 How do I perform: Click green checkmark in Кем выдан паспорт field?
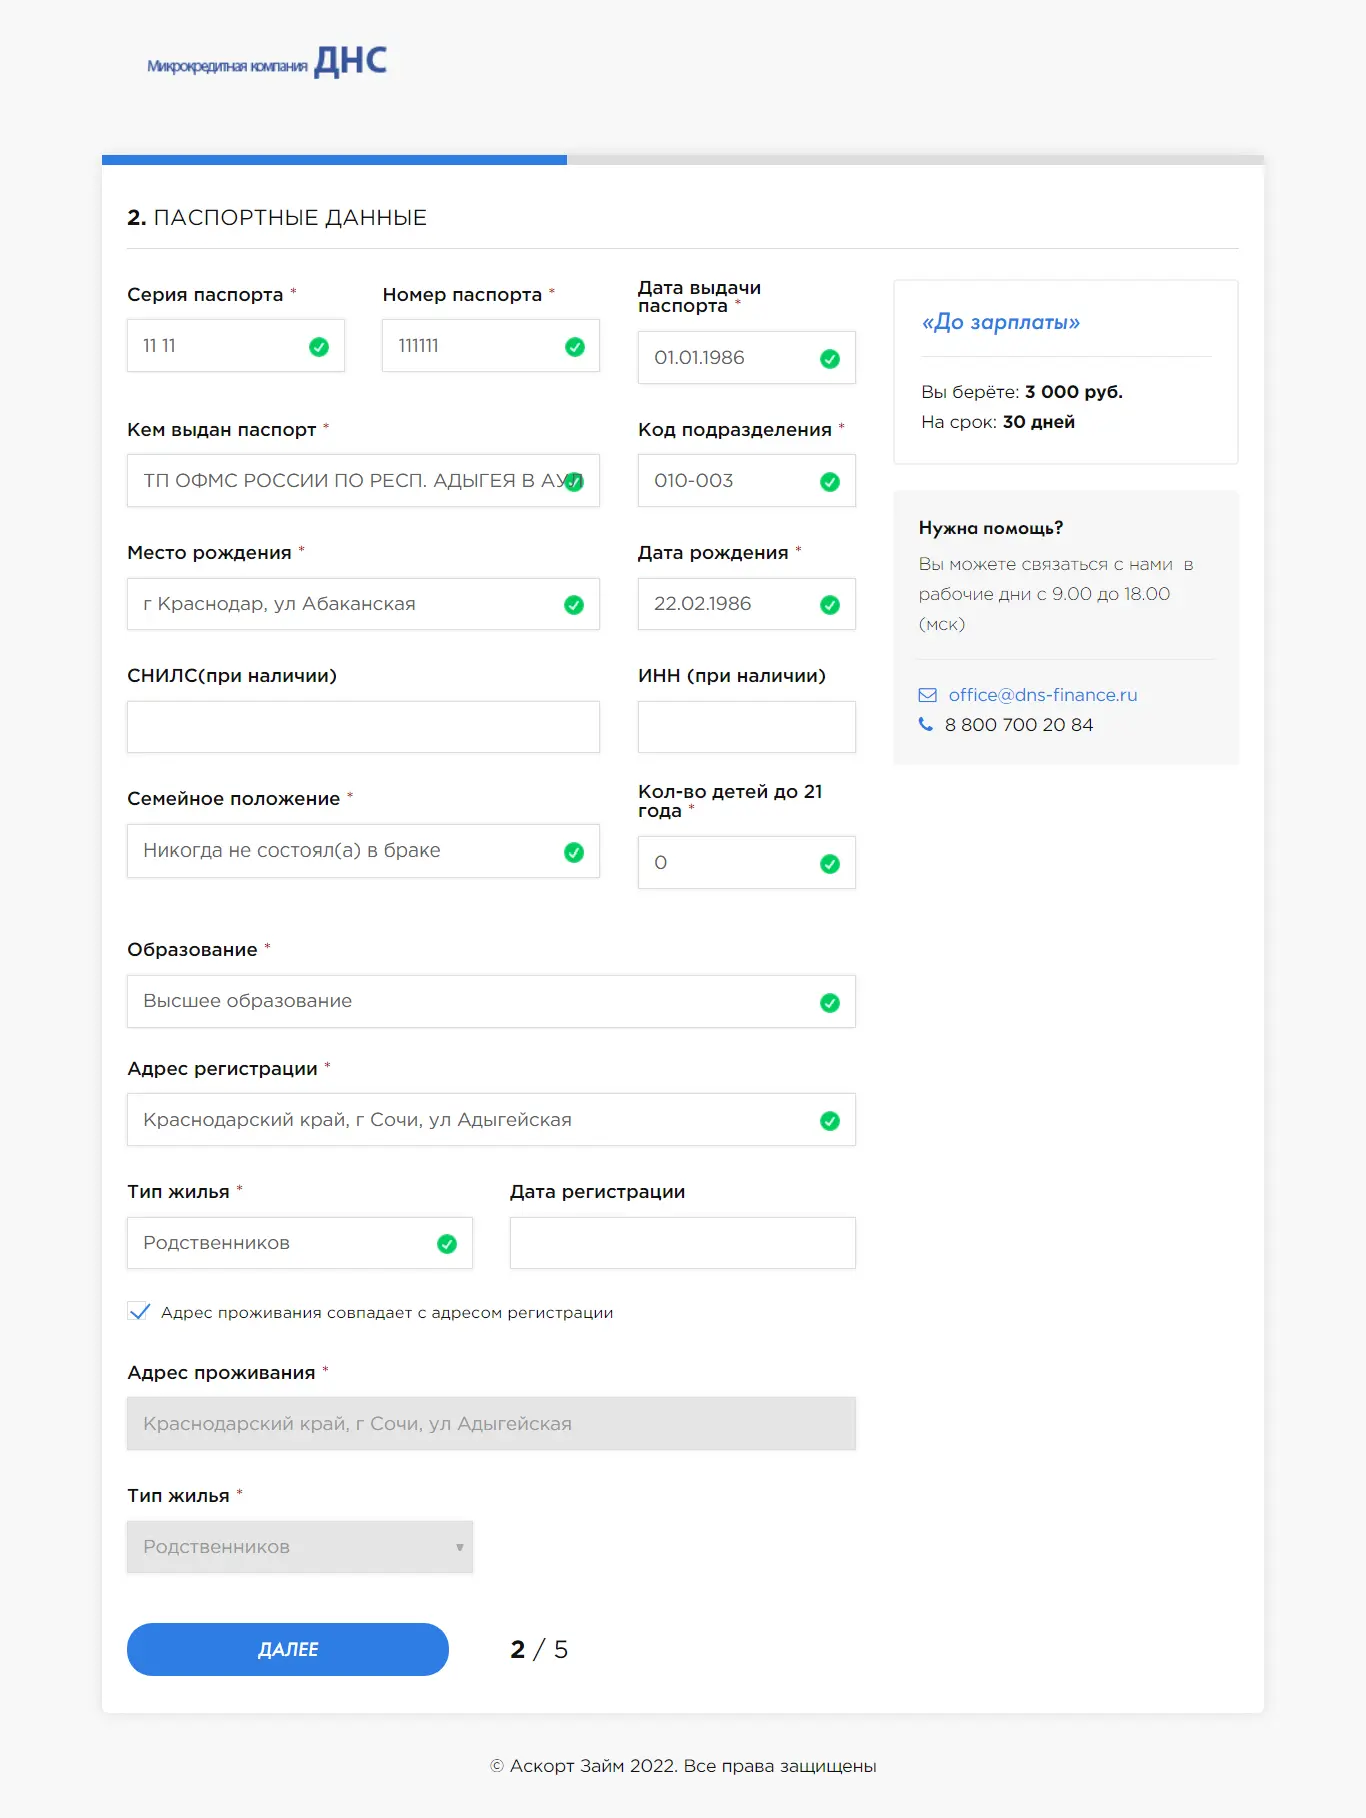[574, 482]
